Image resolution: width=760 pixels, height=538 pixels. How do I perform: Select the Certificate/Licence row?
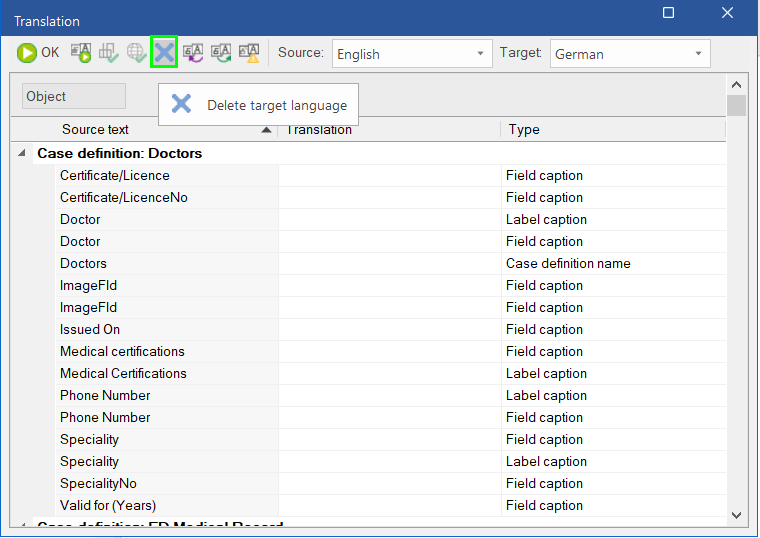pyautogui.click(x=391, y=175)
